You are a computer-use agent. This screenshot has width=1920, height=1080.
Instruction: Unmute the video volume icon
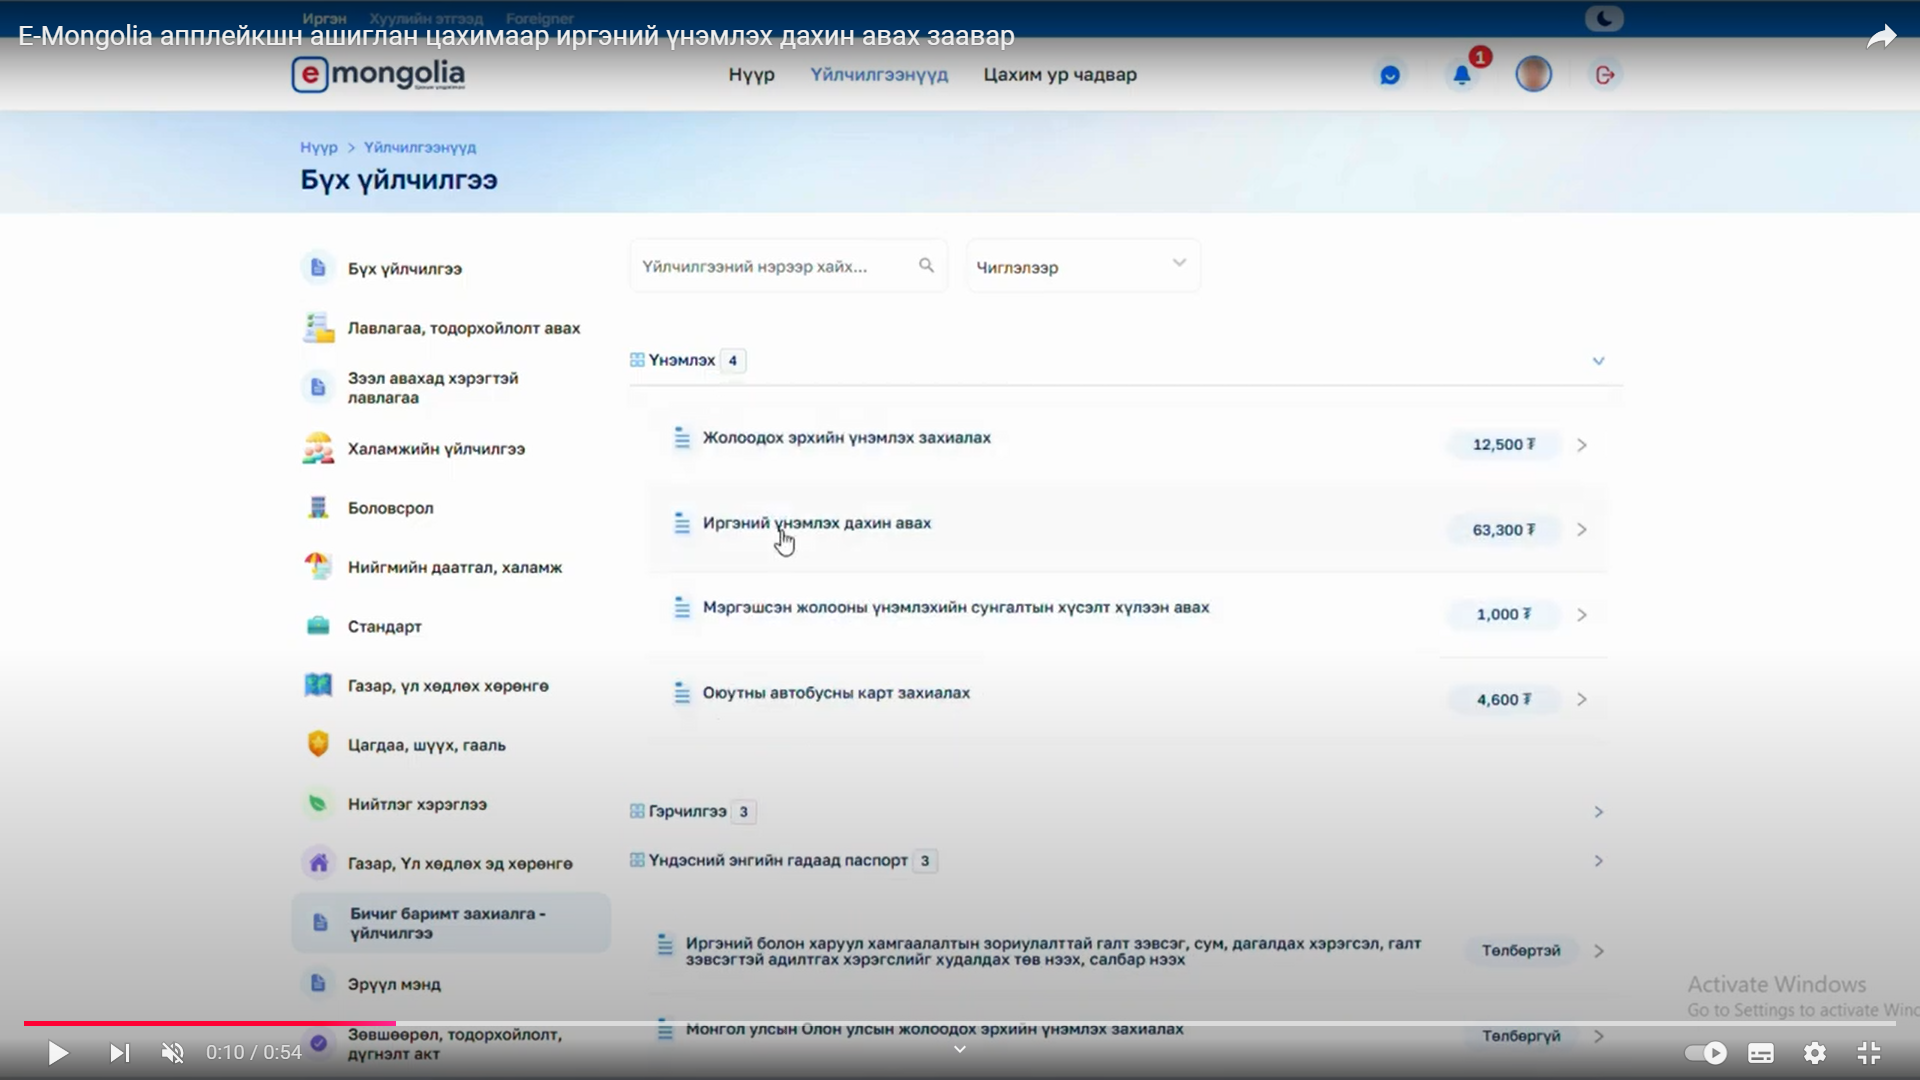point(173,1053)
